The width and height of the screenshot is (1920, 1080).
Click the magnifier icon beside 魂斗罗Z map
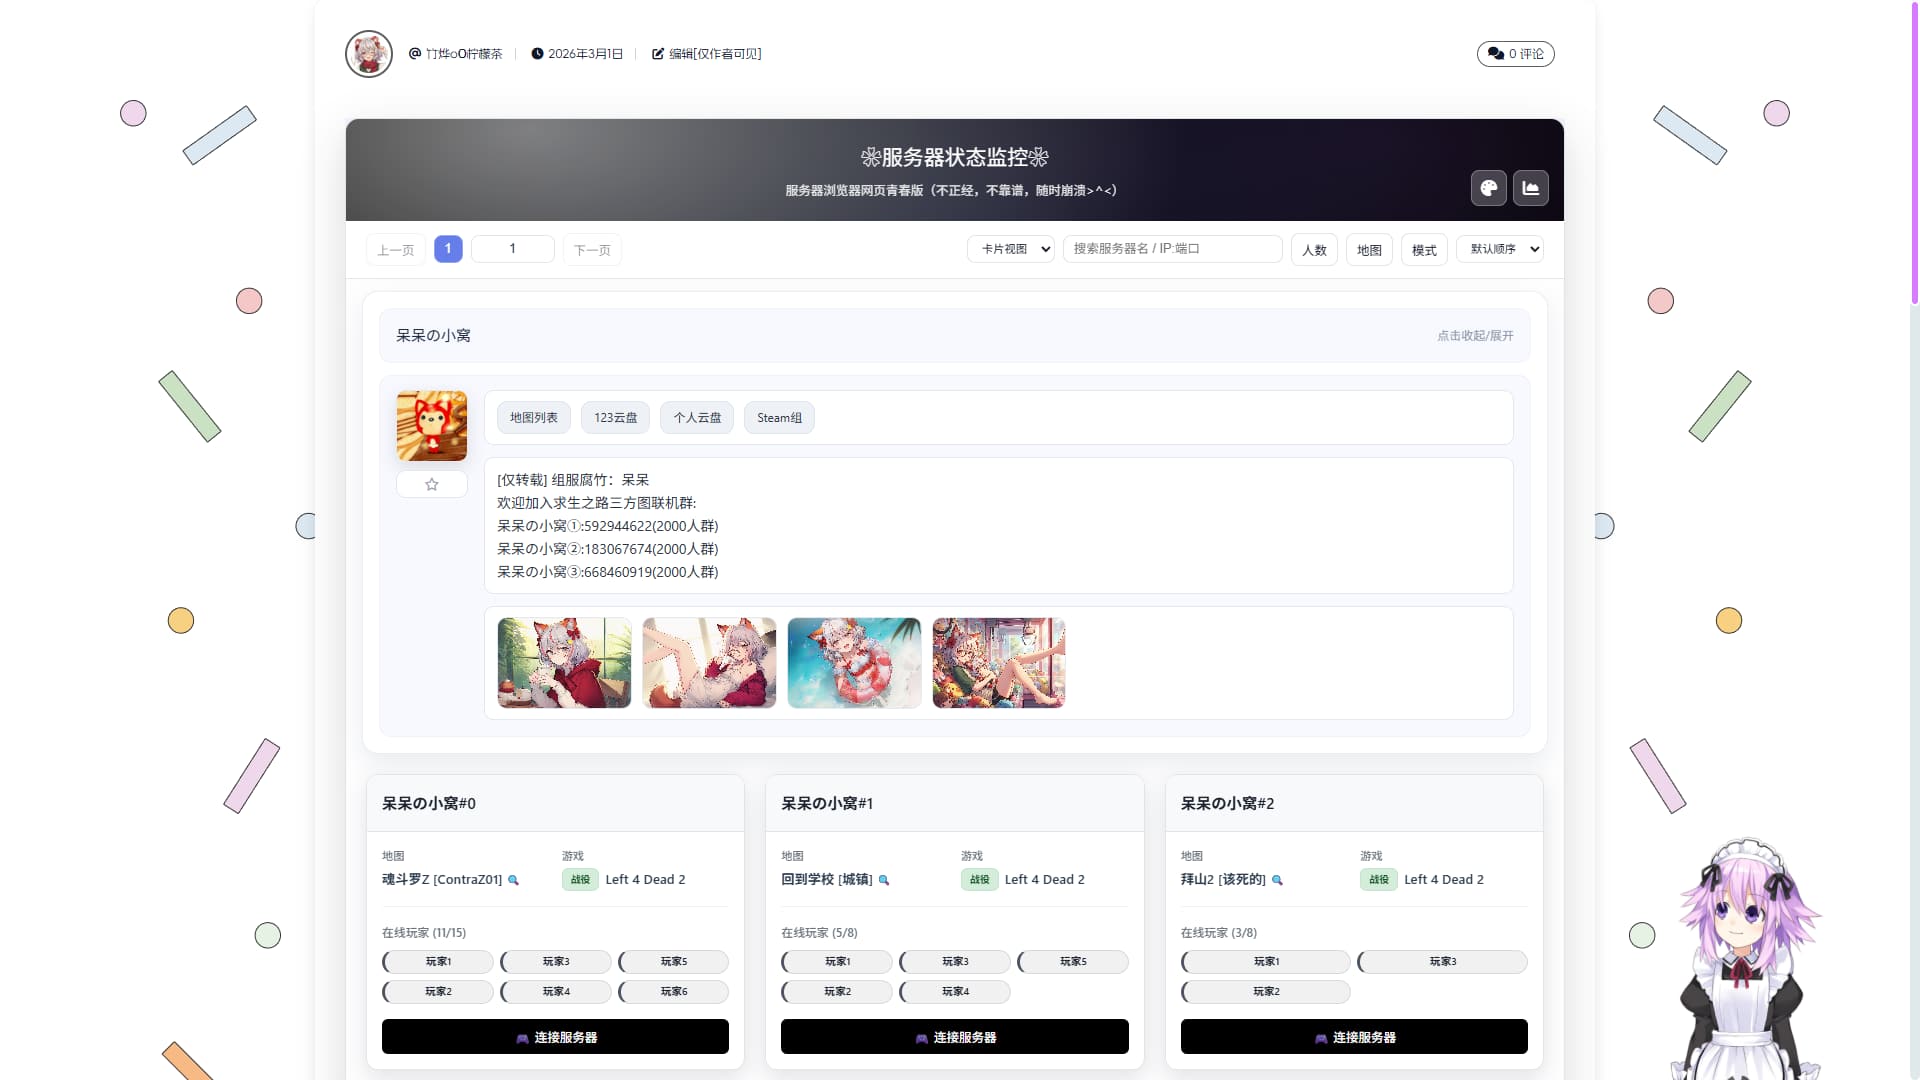tap(513, 880)
